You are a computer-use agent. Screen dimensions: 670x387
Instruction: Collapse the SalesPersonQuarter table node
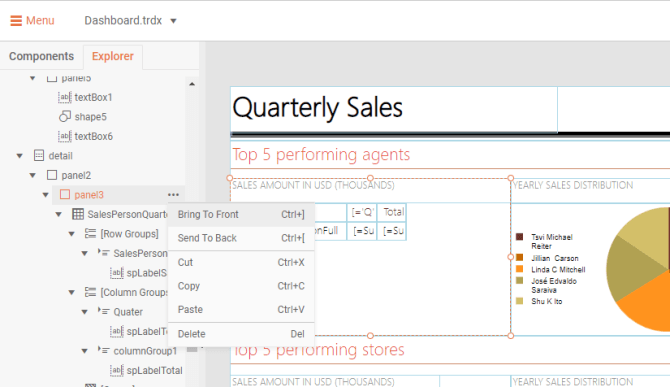coord(59,214)
